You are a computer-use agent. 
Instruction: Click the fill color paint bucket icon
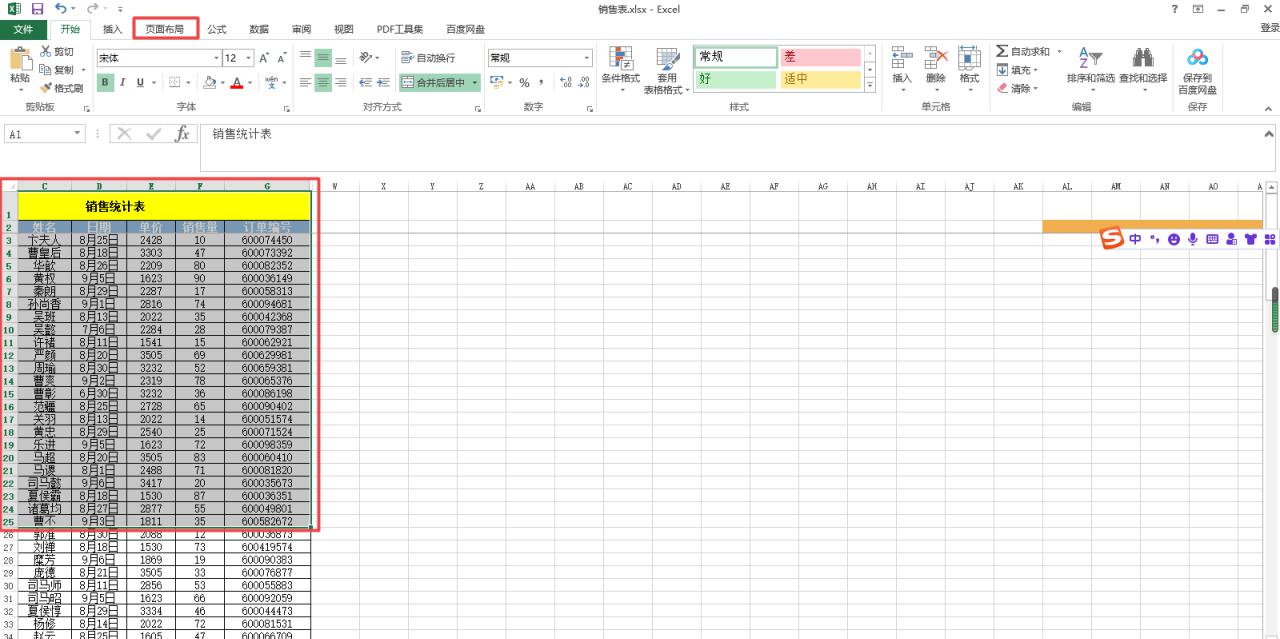click(210, 83)
